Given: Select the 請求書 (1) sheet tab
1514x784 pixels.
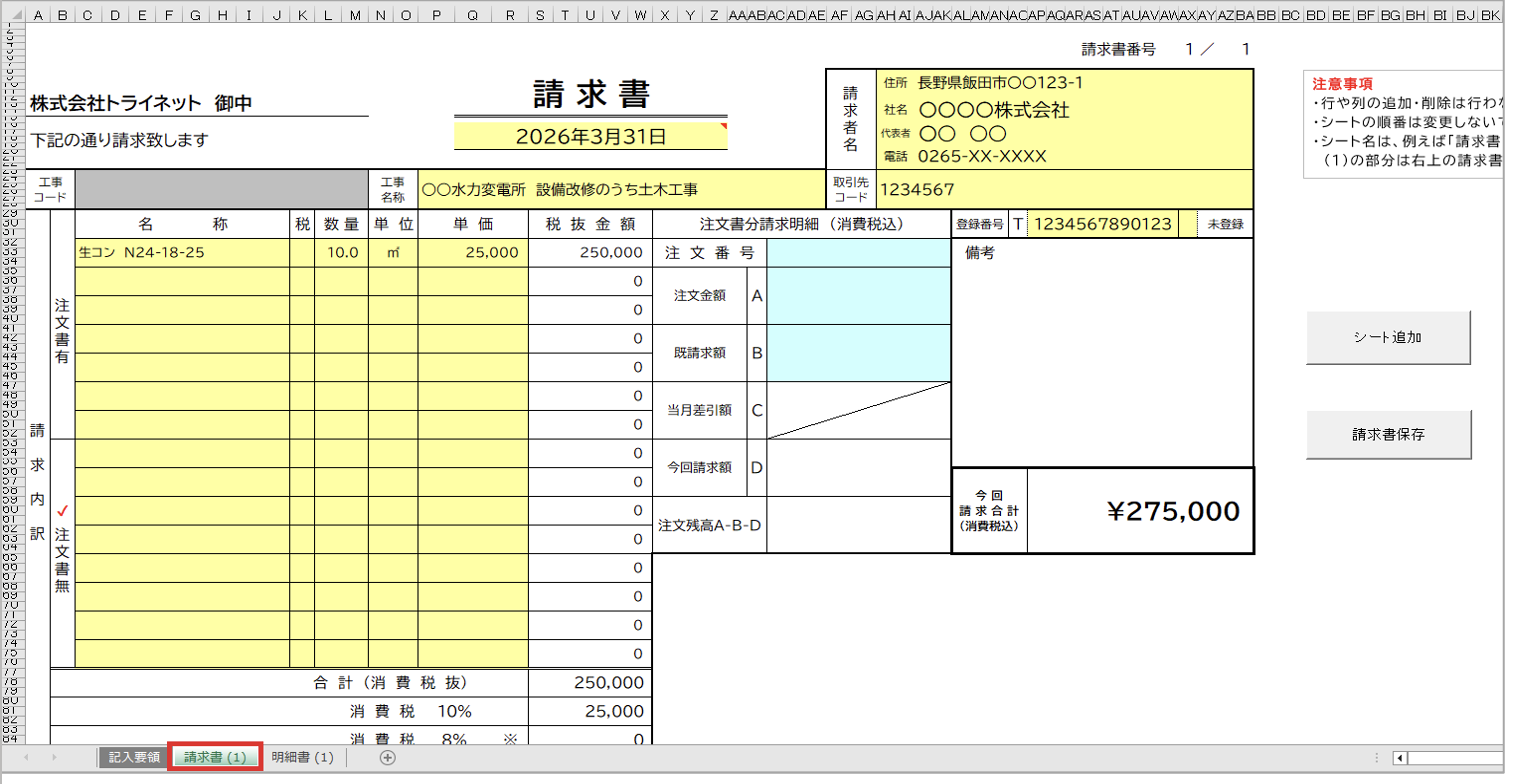Looking at the screenshot, I should coord(215,758).
